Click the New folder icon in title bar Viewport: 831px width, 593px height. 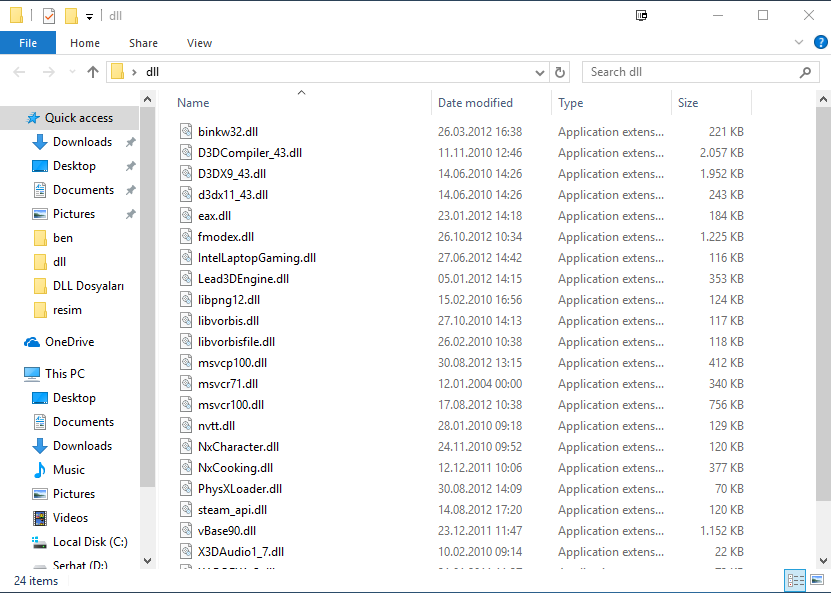(71, 16)
